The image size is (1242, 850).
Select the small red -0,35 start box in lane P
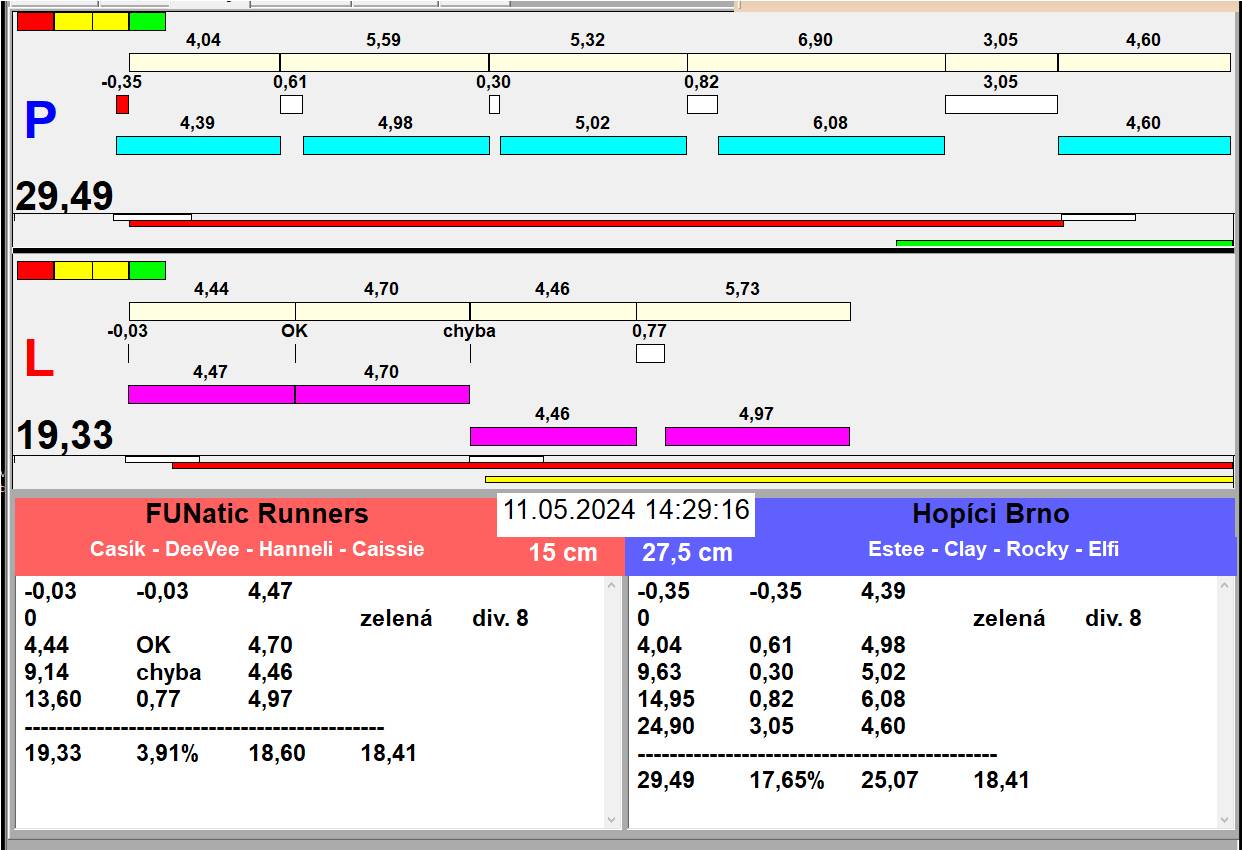122,104
